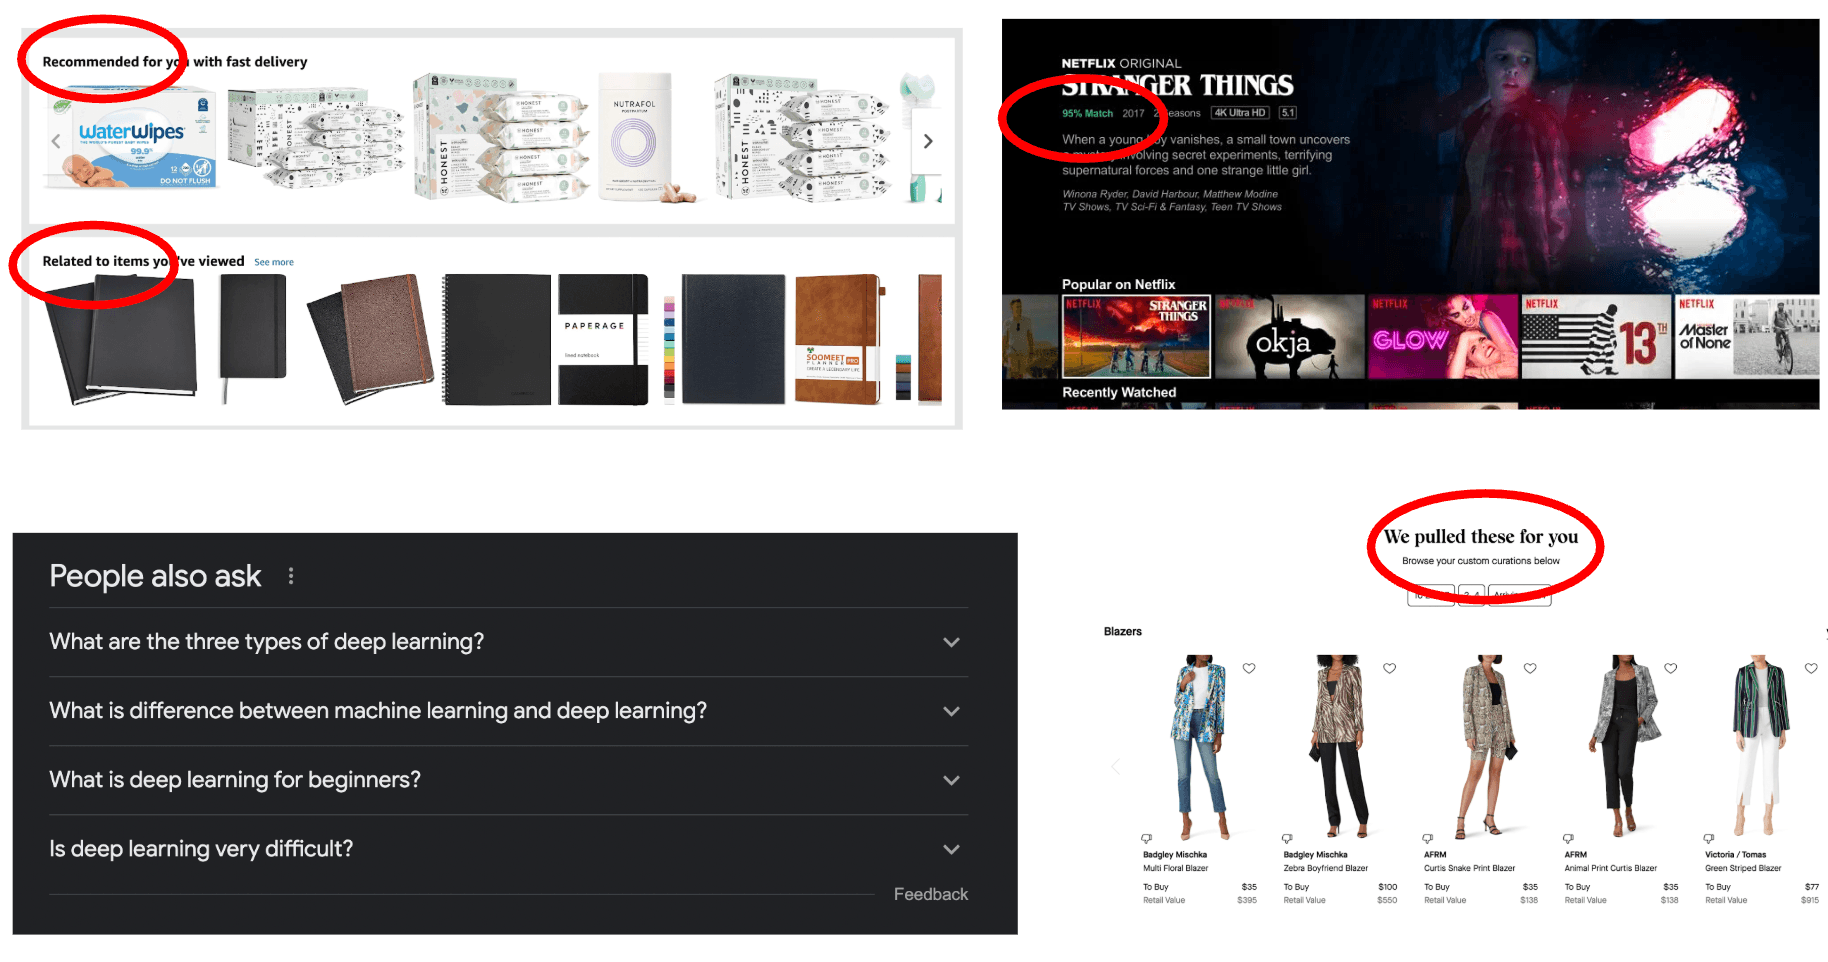
Task: Open the Animal Print Curtis Blazer name
Action: click(1611, 868)
